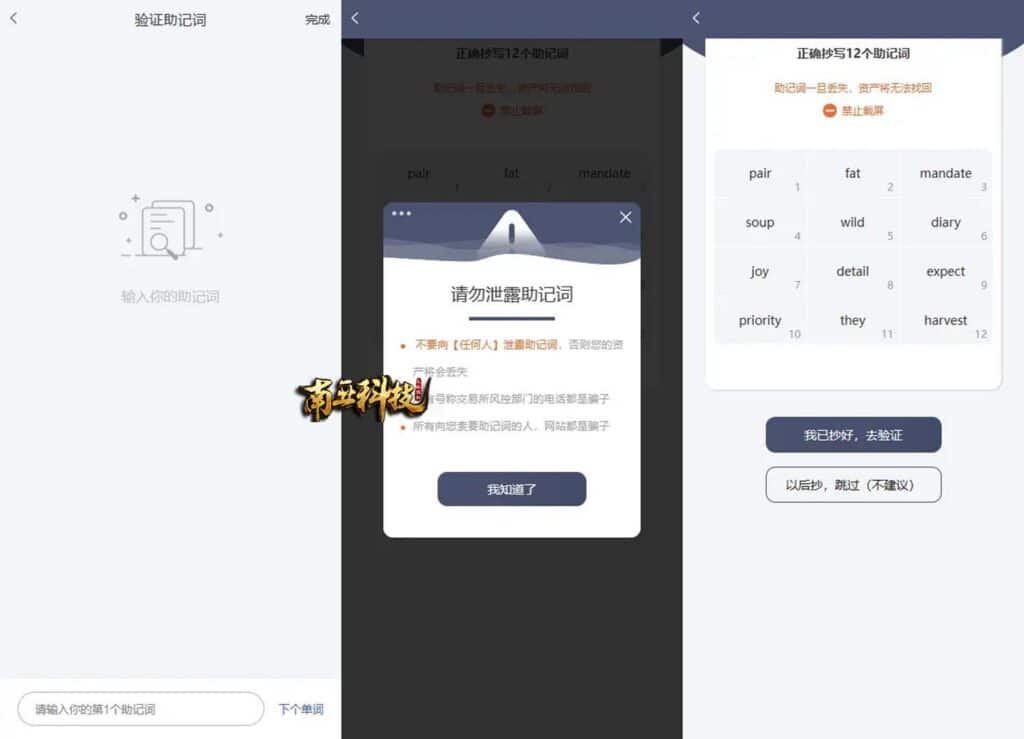Go back from the verify mnemonic screen
Screen dimensions: 1024x739
click(14, 18)
